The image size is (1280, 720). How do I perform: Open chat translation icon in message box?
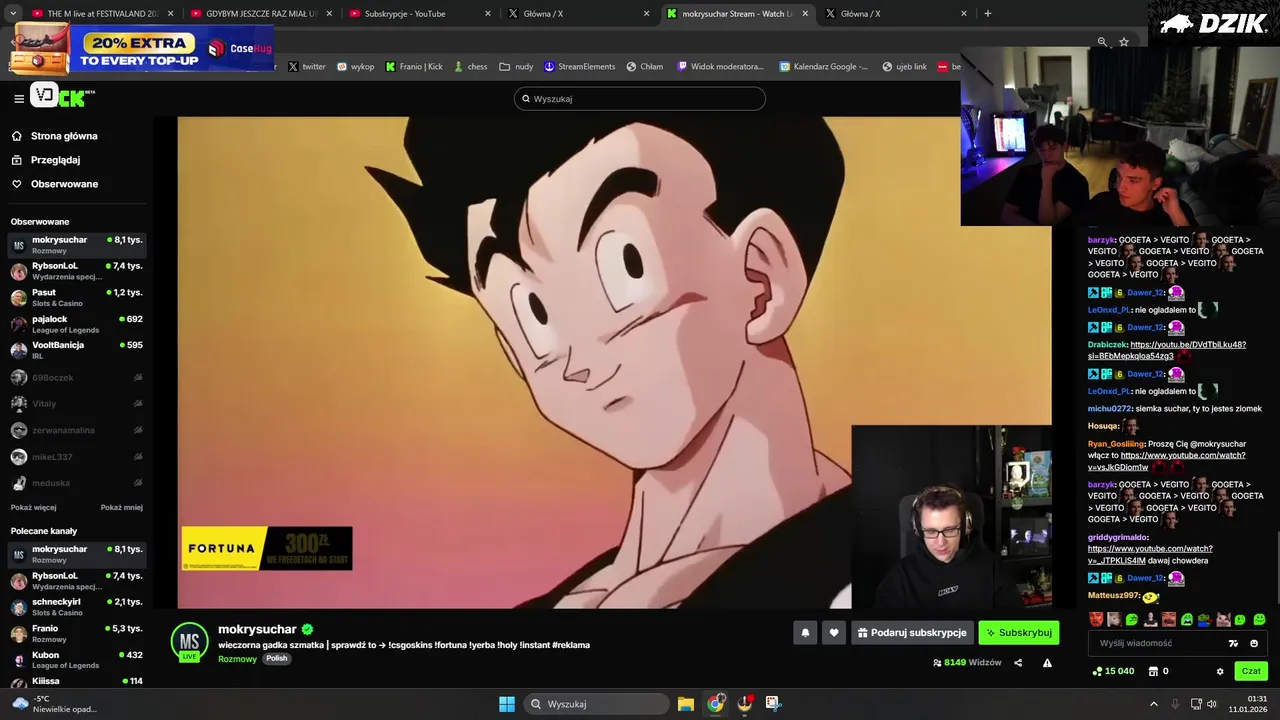(x=1233, y=643)
